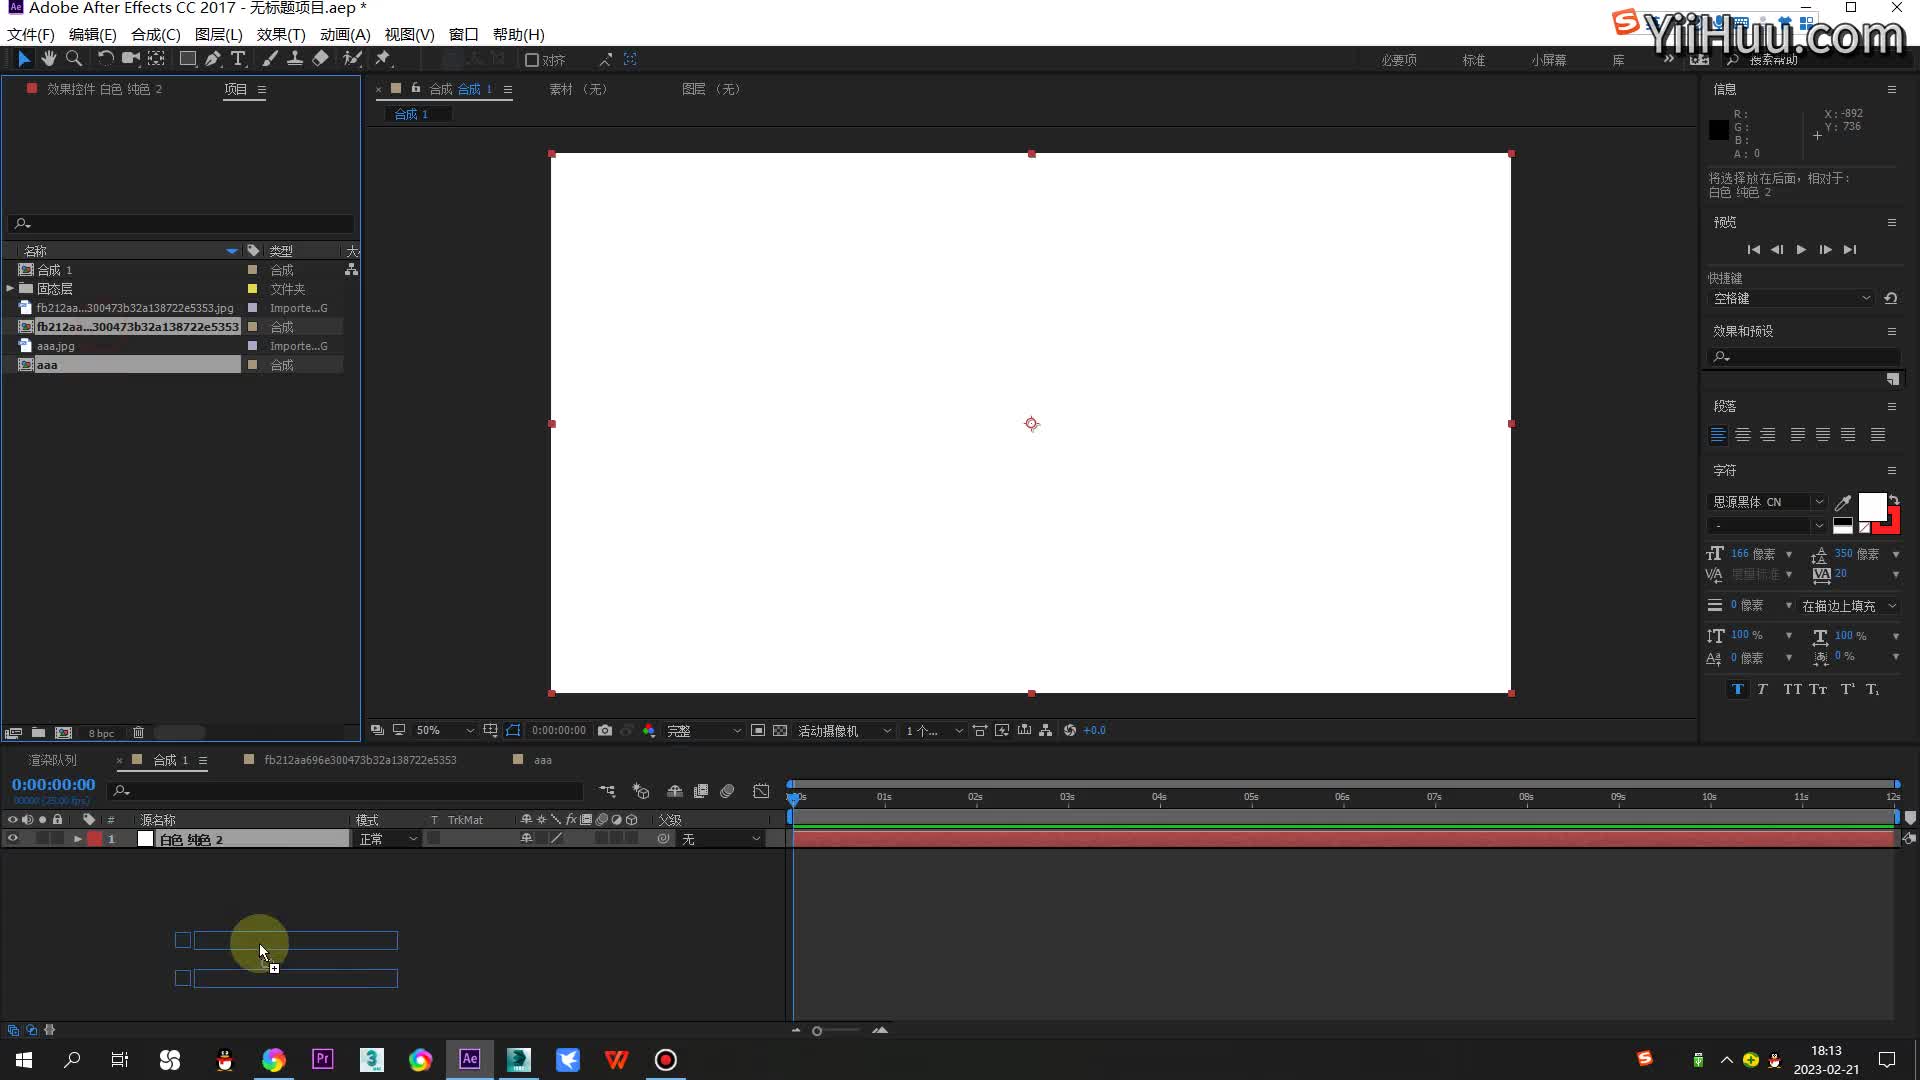
Task: Take snapshot with camera icon in viewer
Action: pos(605,731)
